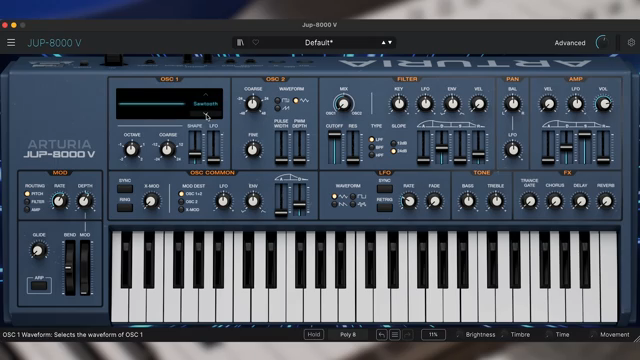Viewport: 640px width, 360px height.
Task: Open the Default* preset name dropdown
Action: pos(319,42)
